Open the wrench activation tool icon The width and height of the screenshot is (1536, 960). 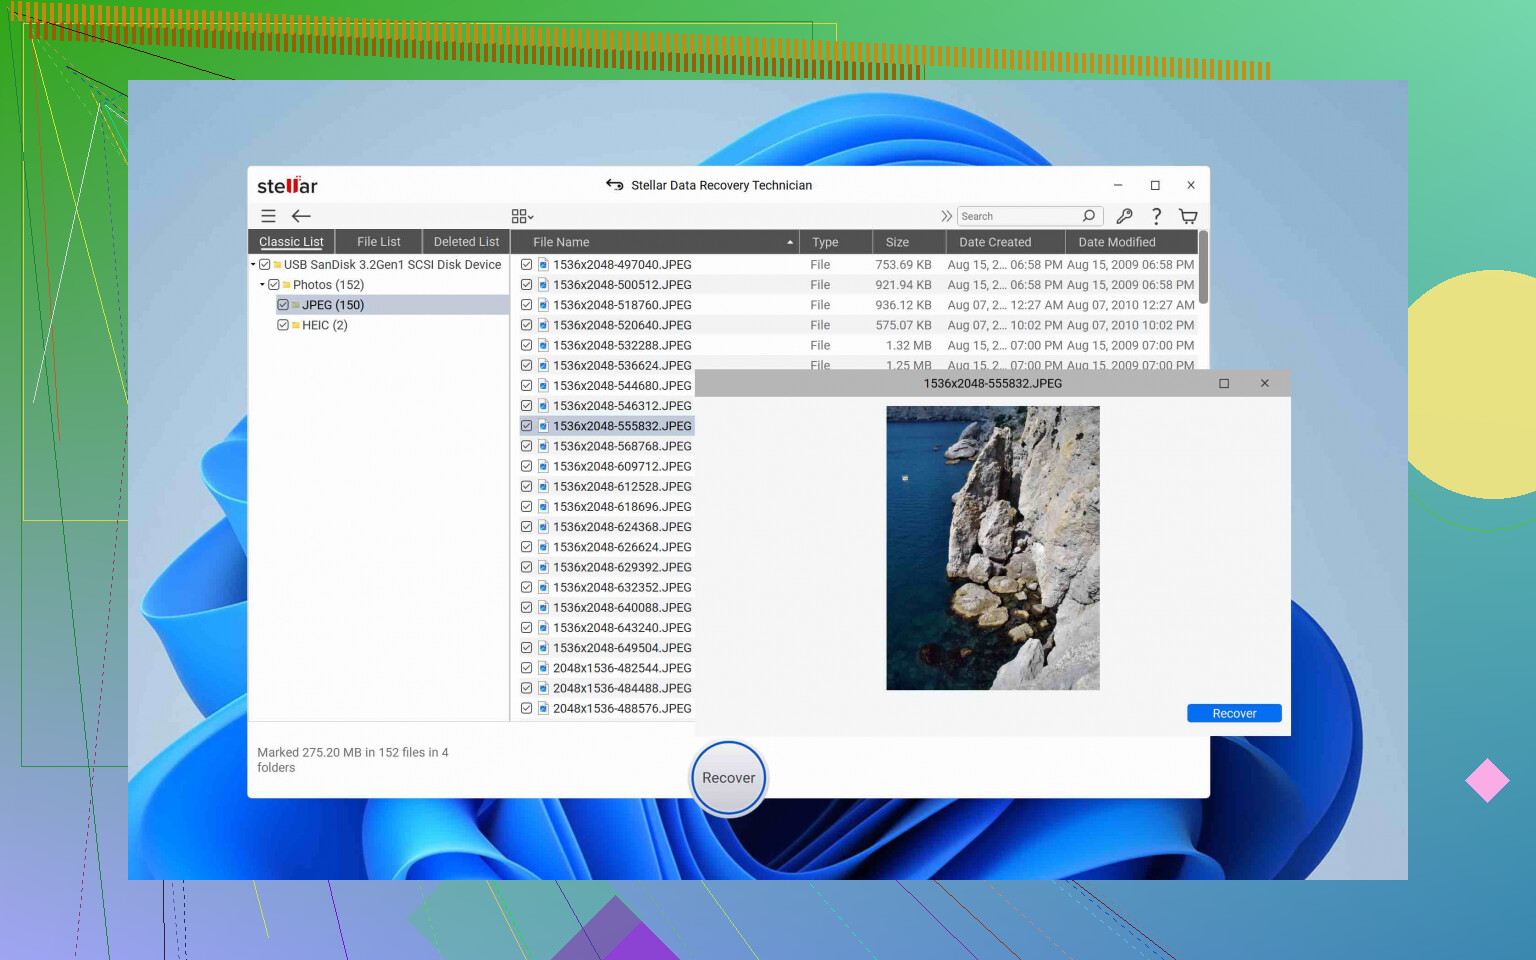click(1124, 216)
